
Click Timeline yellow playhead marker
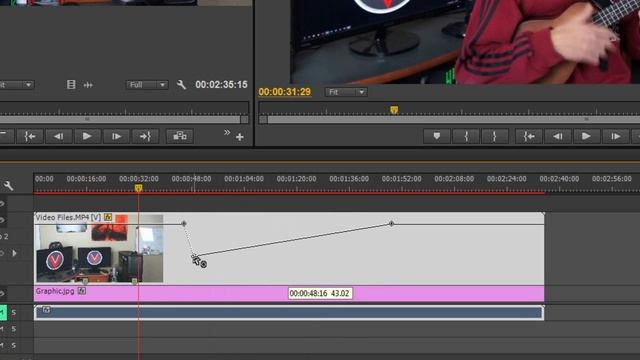click(x=138, y=188)
